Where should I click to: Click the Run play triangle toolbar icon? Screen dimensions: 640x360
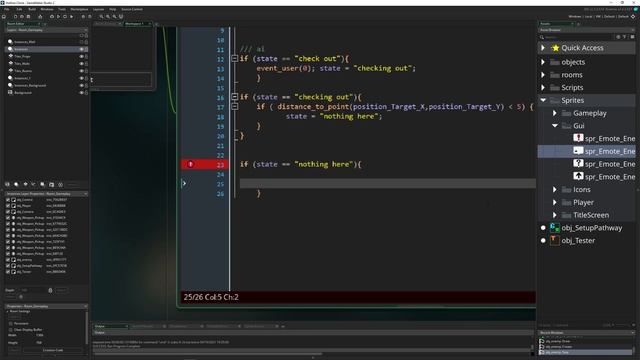(x=58, y=17)
